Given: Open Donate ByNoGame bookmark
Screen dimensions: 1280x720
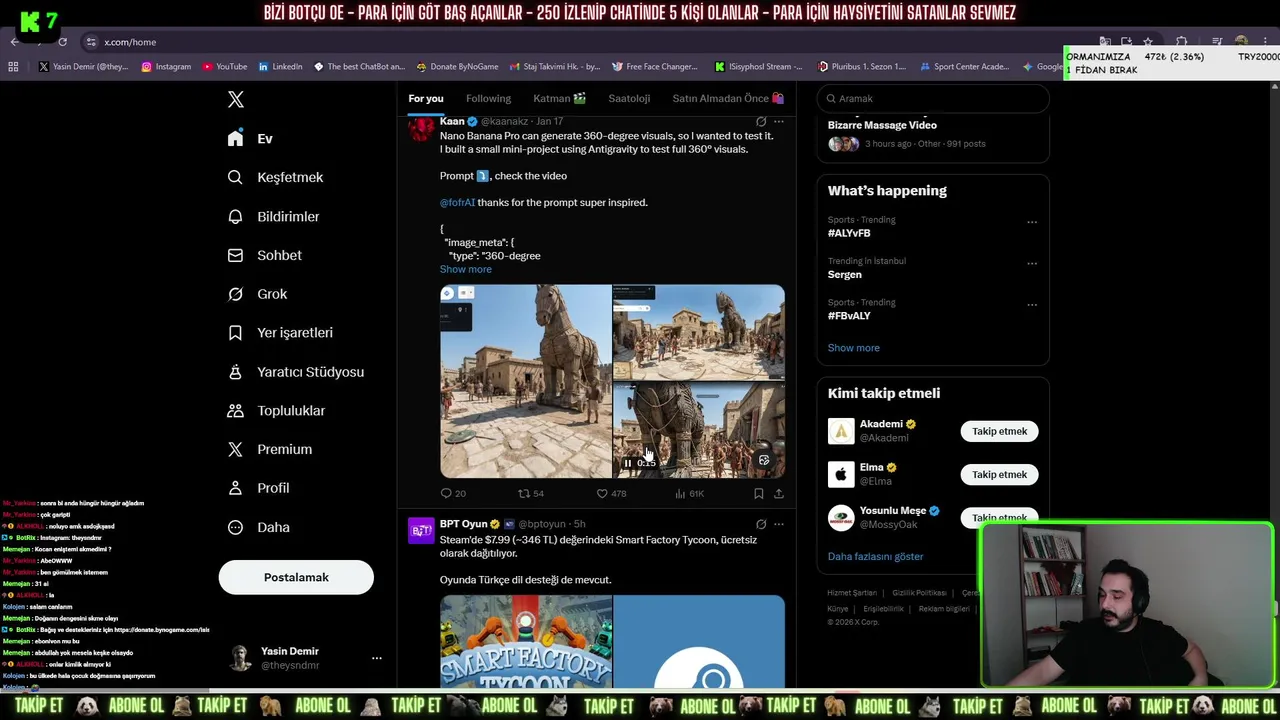Looking at the screenshot, I should point(457,67).
